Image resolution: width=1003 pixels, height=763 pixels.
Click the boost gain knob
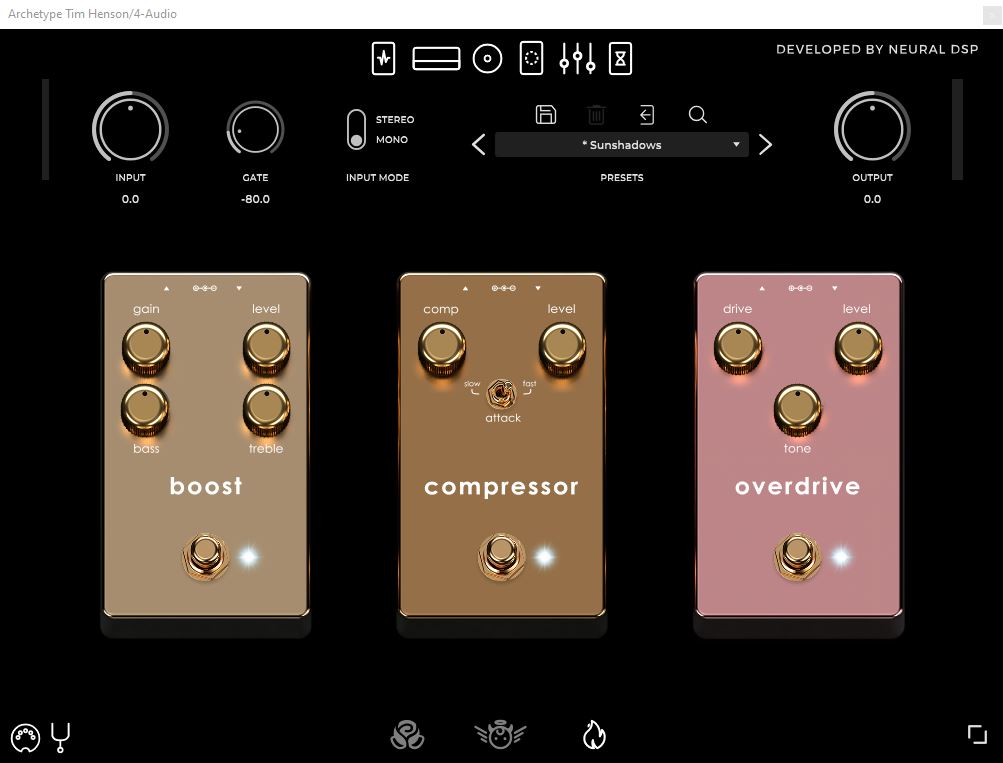(x=146, y=348)
